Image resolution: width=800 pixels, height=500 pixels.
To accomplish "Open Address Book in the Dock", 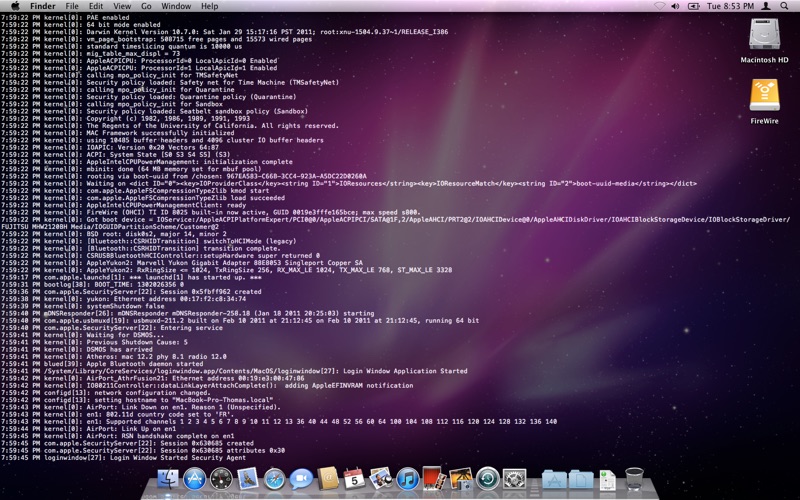I will coord(328,479).
